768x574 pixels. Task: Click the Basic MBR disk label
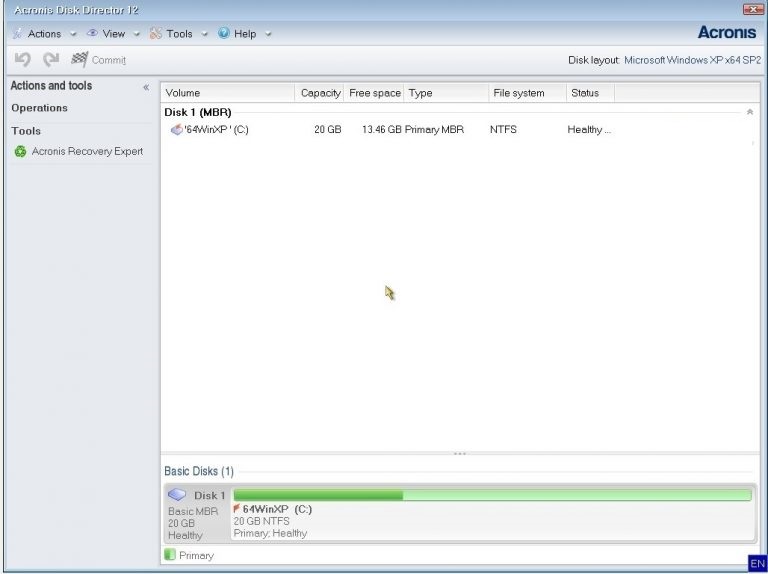(x=193, y=511)
